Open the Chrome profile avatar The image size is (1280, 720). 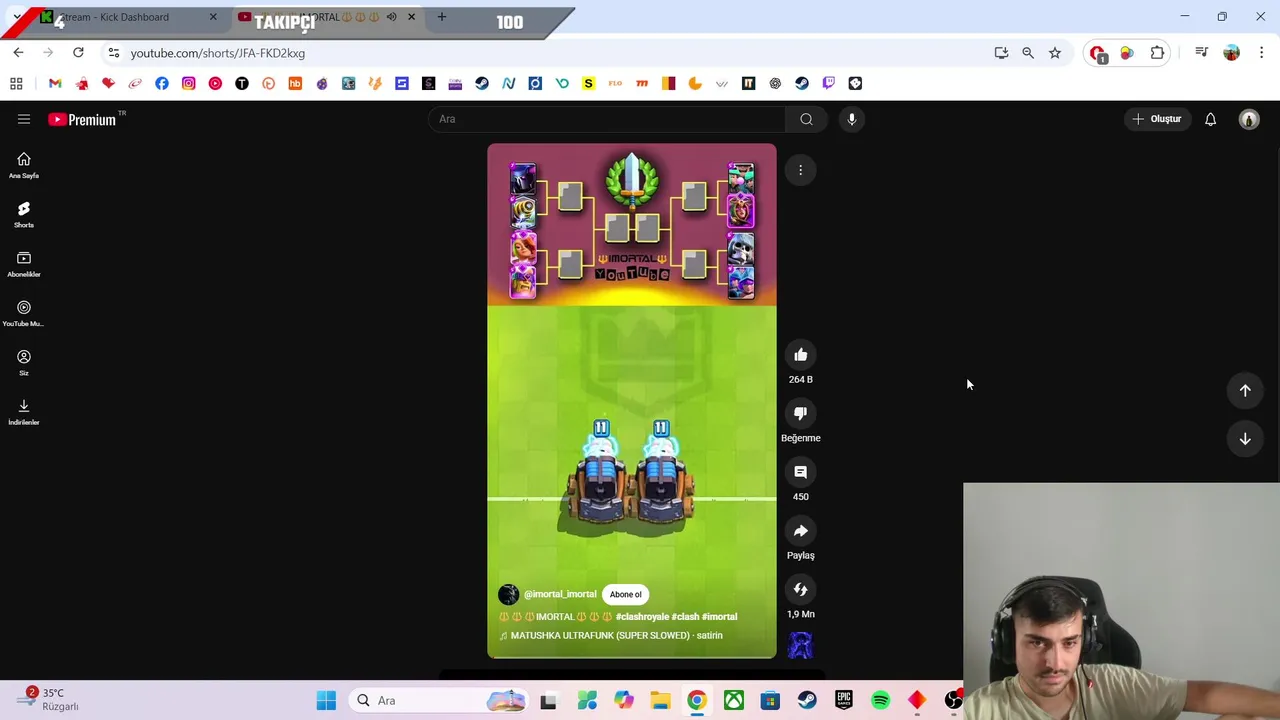click(x=1232, y=53)
